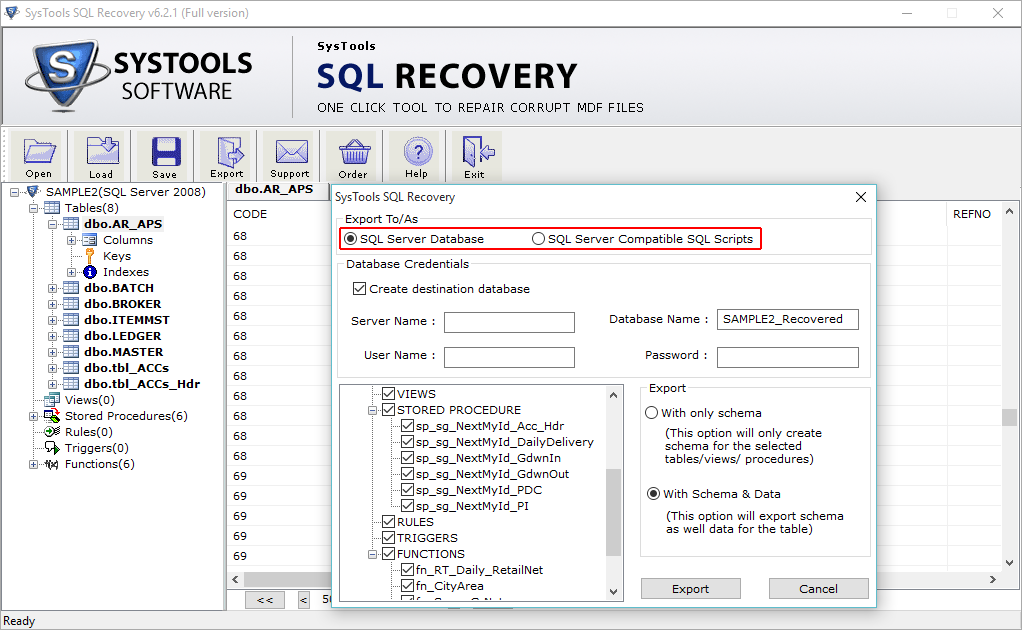
Task: Click the dbo.MASTER table icon
Action: [71, 352]
